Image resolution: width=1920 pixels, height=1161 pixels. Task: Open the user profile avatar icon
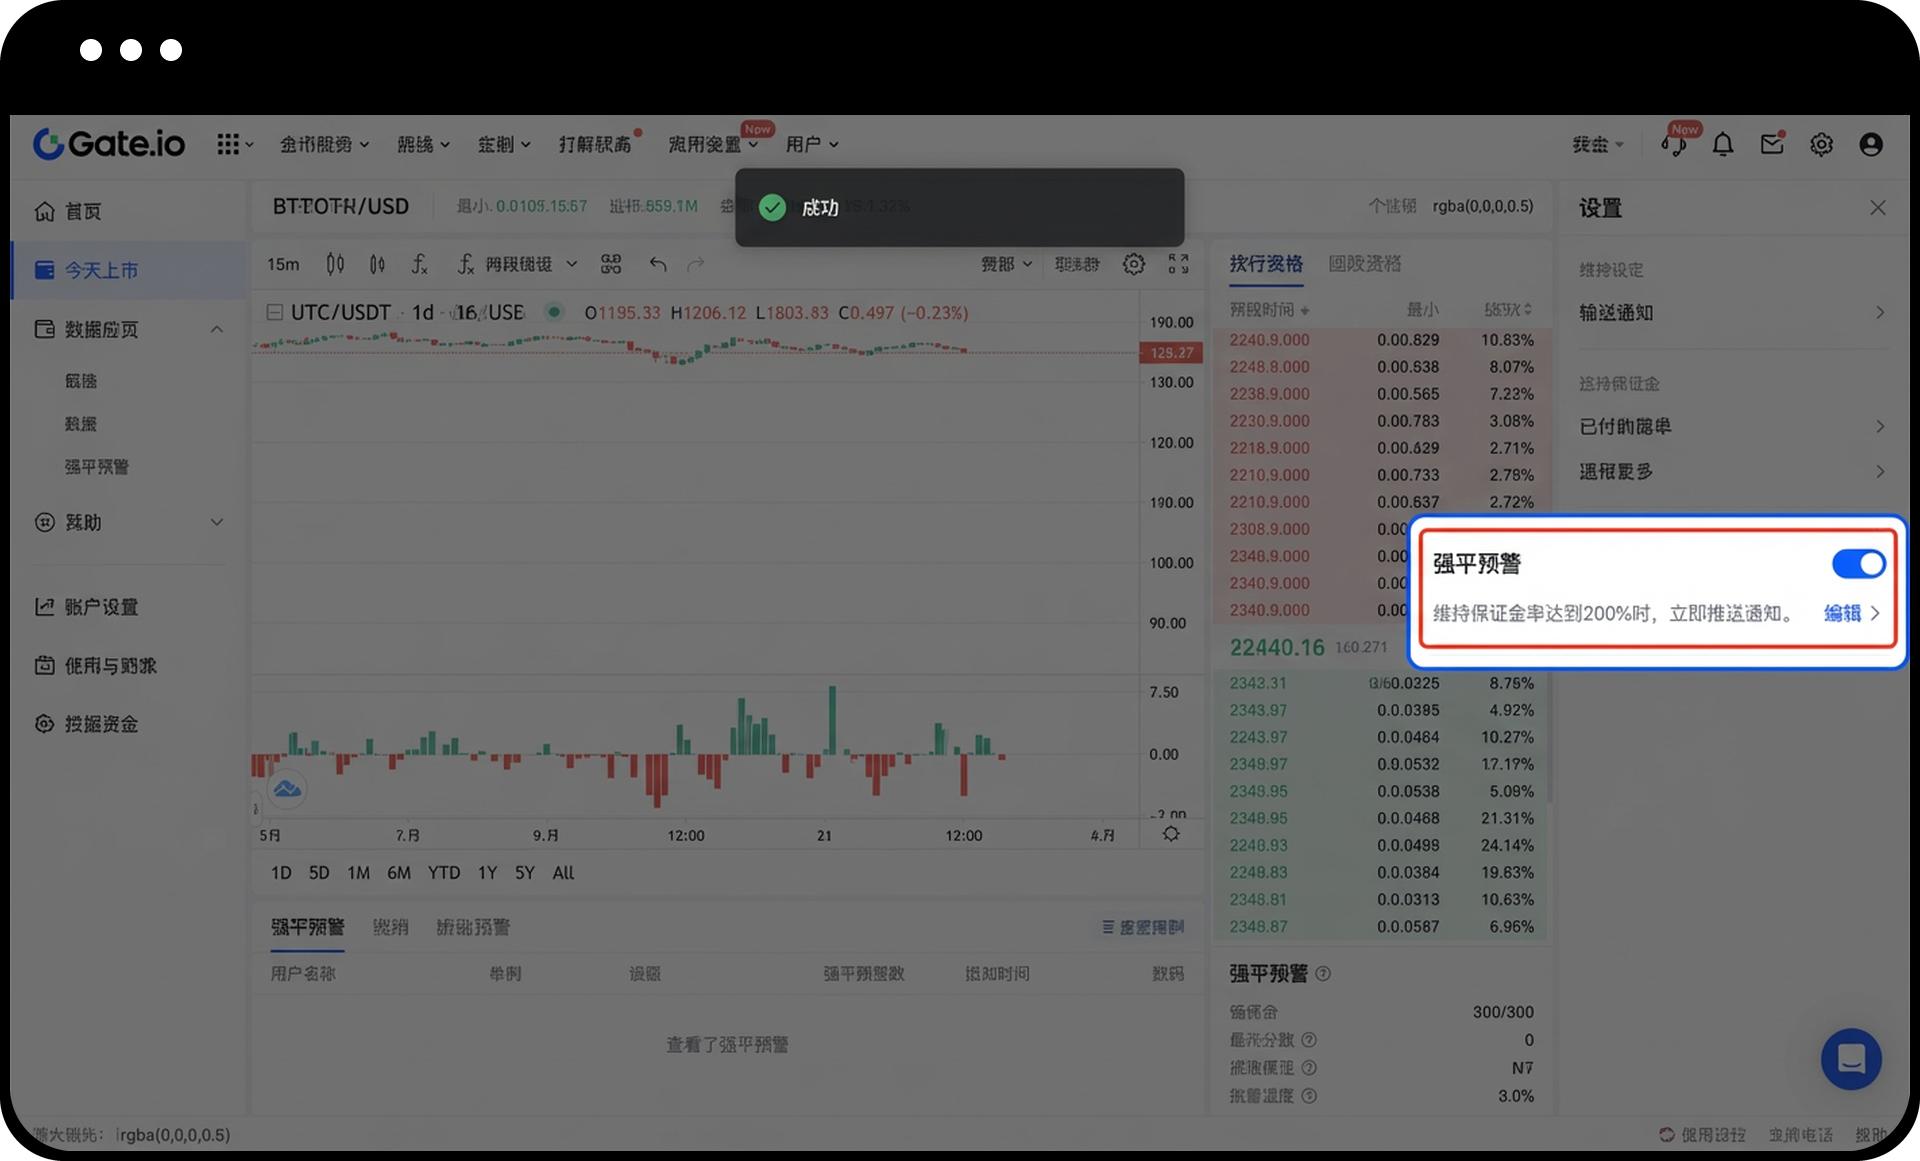pyautogui.click(x=1871, y=145)
